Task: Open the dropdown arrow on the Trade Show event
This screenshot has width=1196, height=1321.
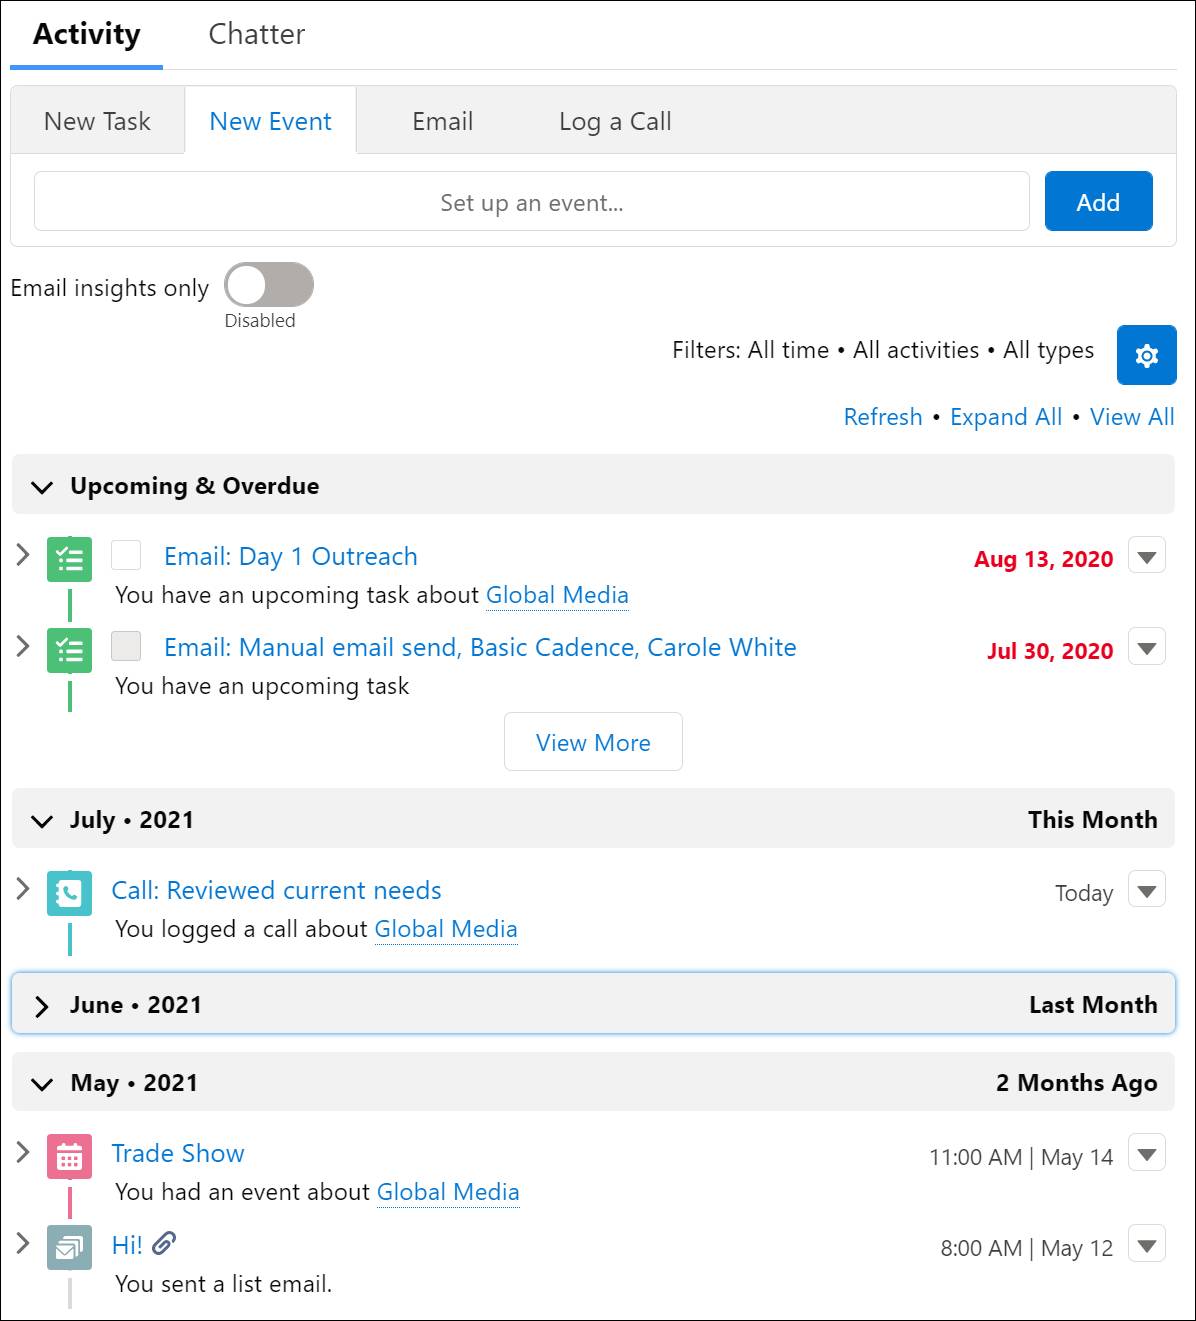Action: click(1147, 1153)
